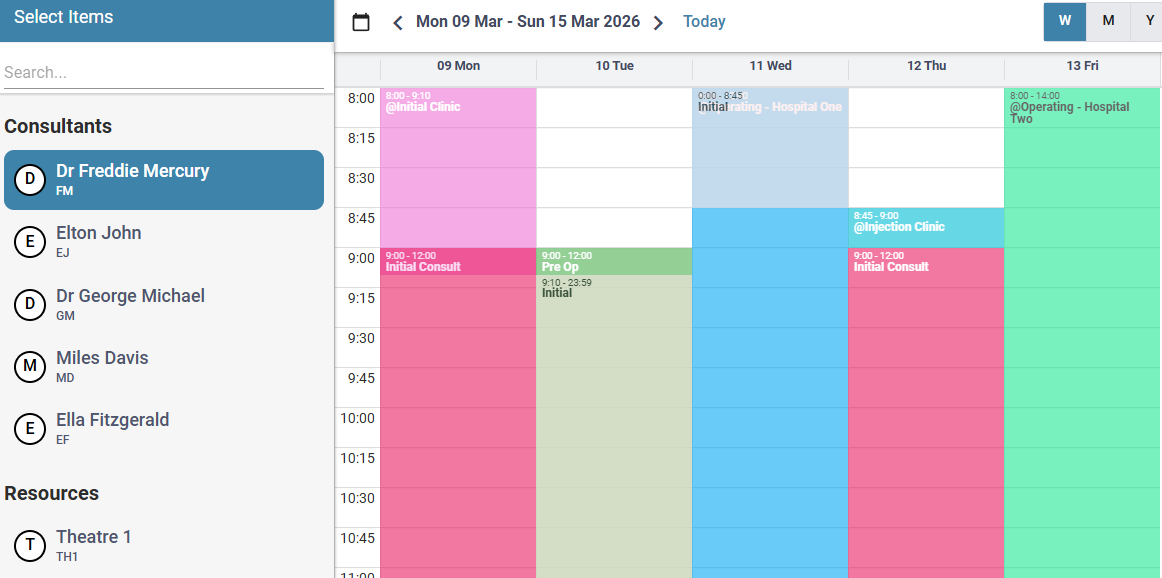The width and height of the screenshot is (1162, 578).
Task: Select Elton John's EJ avatar circle
Action: 29,241
